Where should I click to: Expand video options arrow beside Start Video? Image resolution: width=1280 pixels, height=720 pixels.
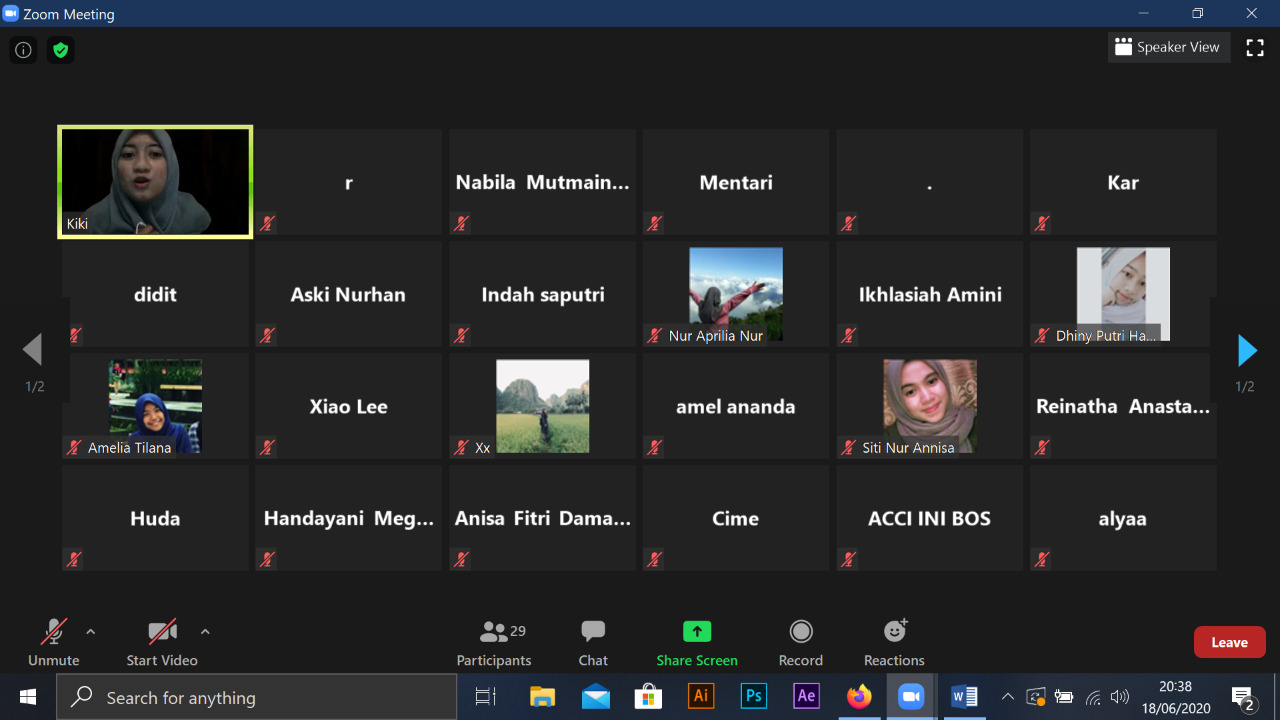click(205, 632)
